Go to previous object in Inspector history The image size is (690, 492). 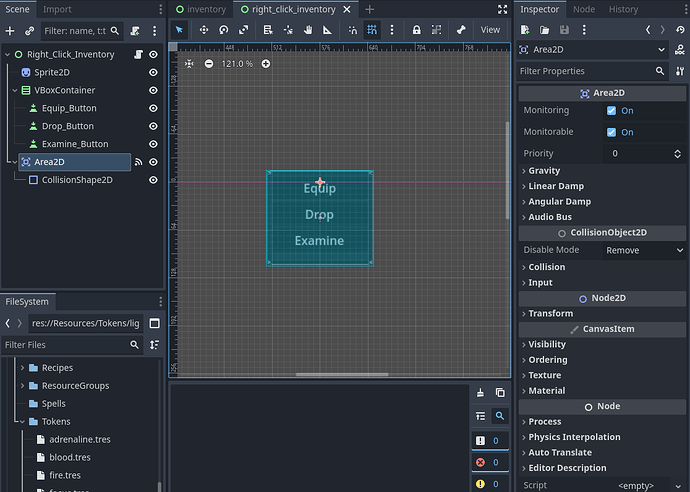point(648,30)
